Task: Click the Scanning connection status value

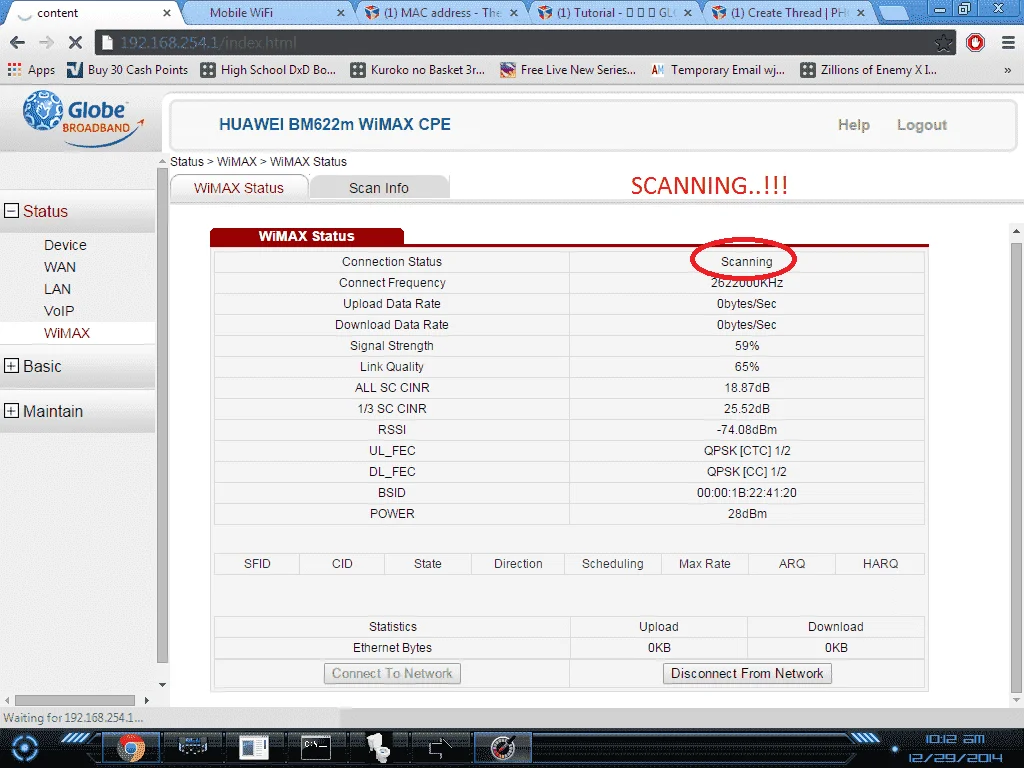Action: pyautogui.click(x=746, y=261)
